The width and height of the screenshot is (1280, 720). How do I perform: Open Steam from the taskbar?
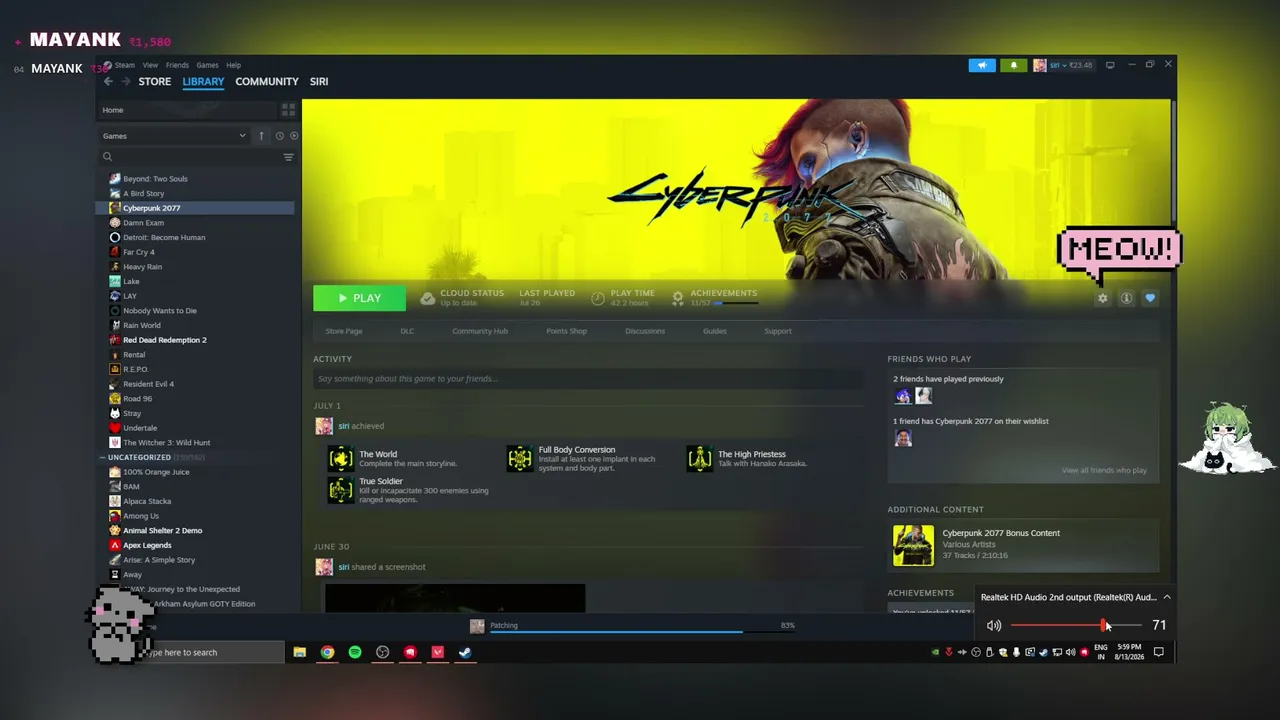pyautogui.click(x=465, y=652)
